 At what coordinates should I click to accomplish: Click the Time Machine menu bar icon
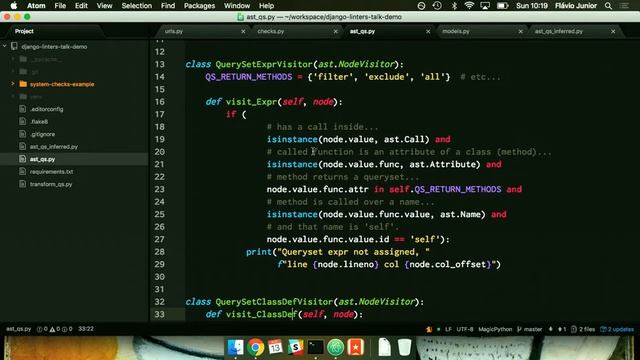click(437, 6)
